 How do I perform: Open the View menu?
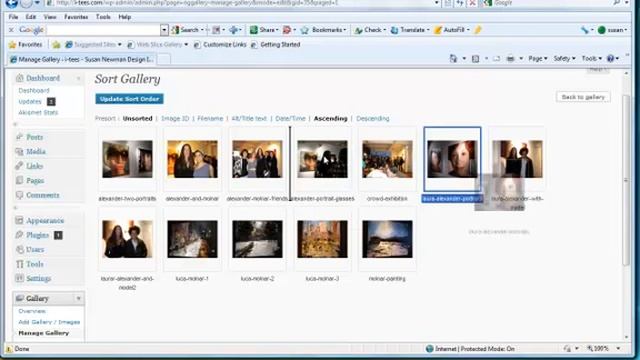tap(50, 17)
